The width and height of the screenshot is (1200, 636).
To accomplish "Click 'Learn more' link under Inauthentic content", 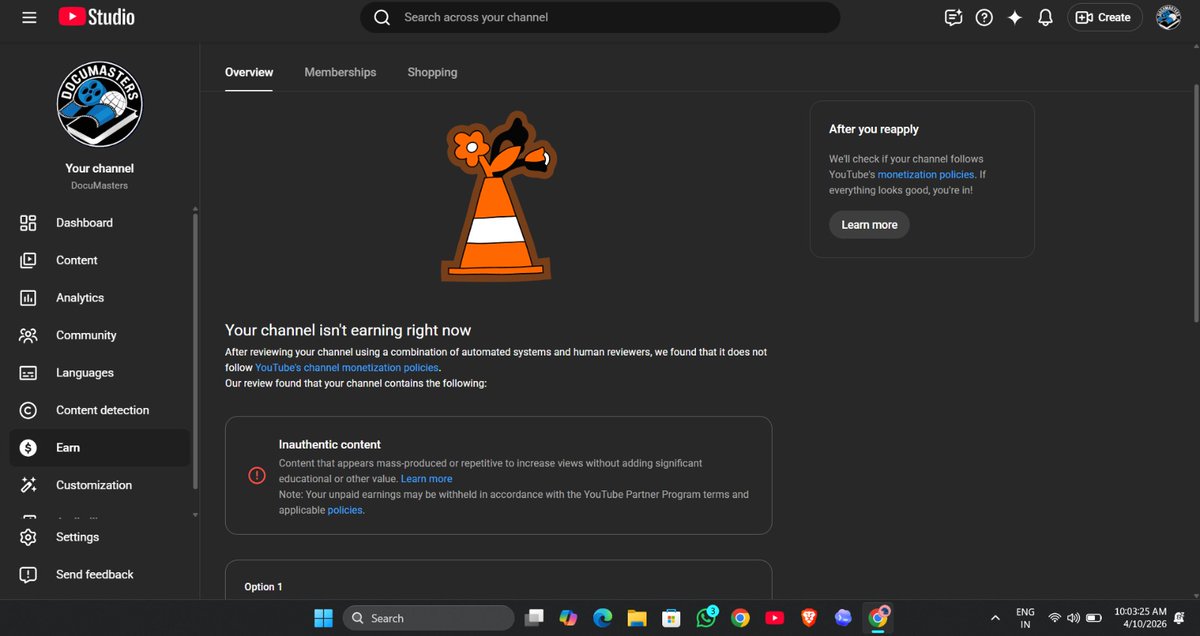I will 427,479.
